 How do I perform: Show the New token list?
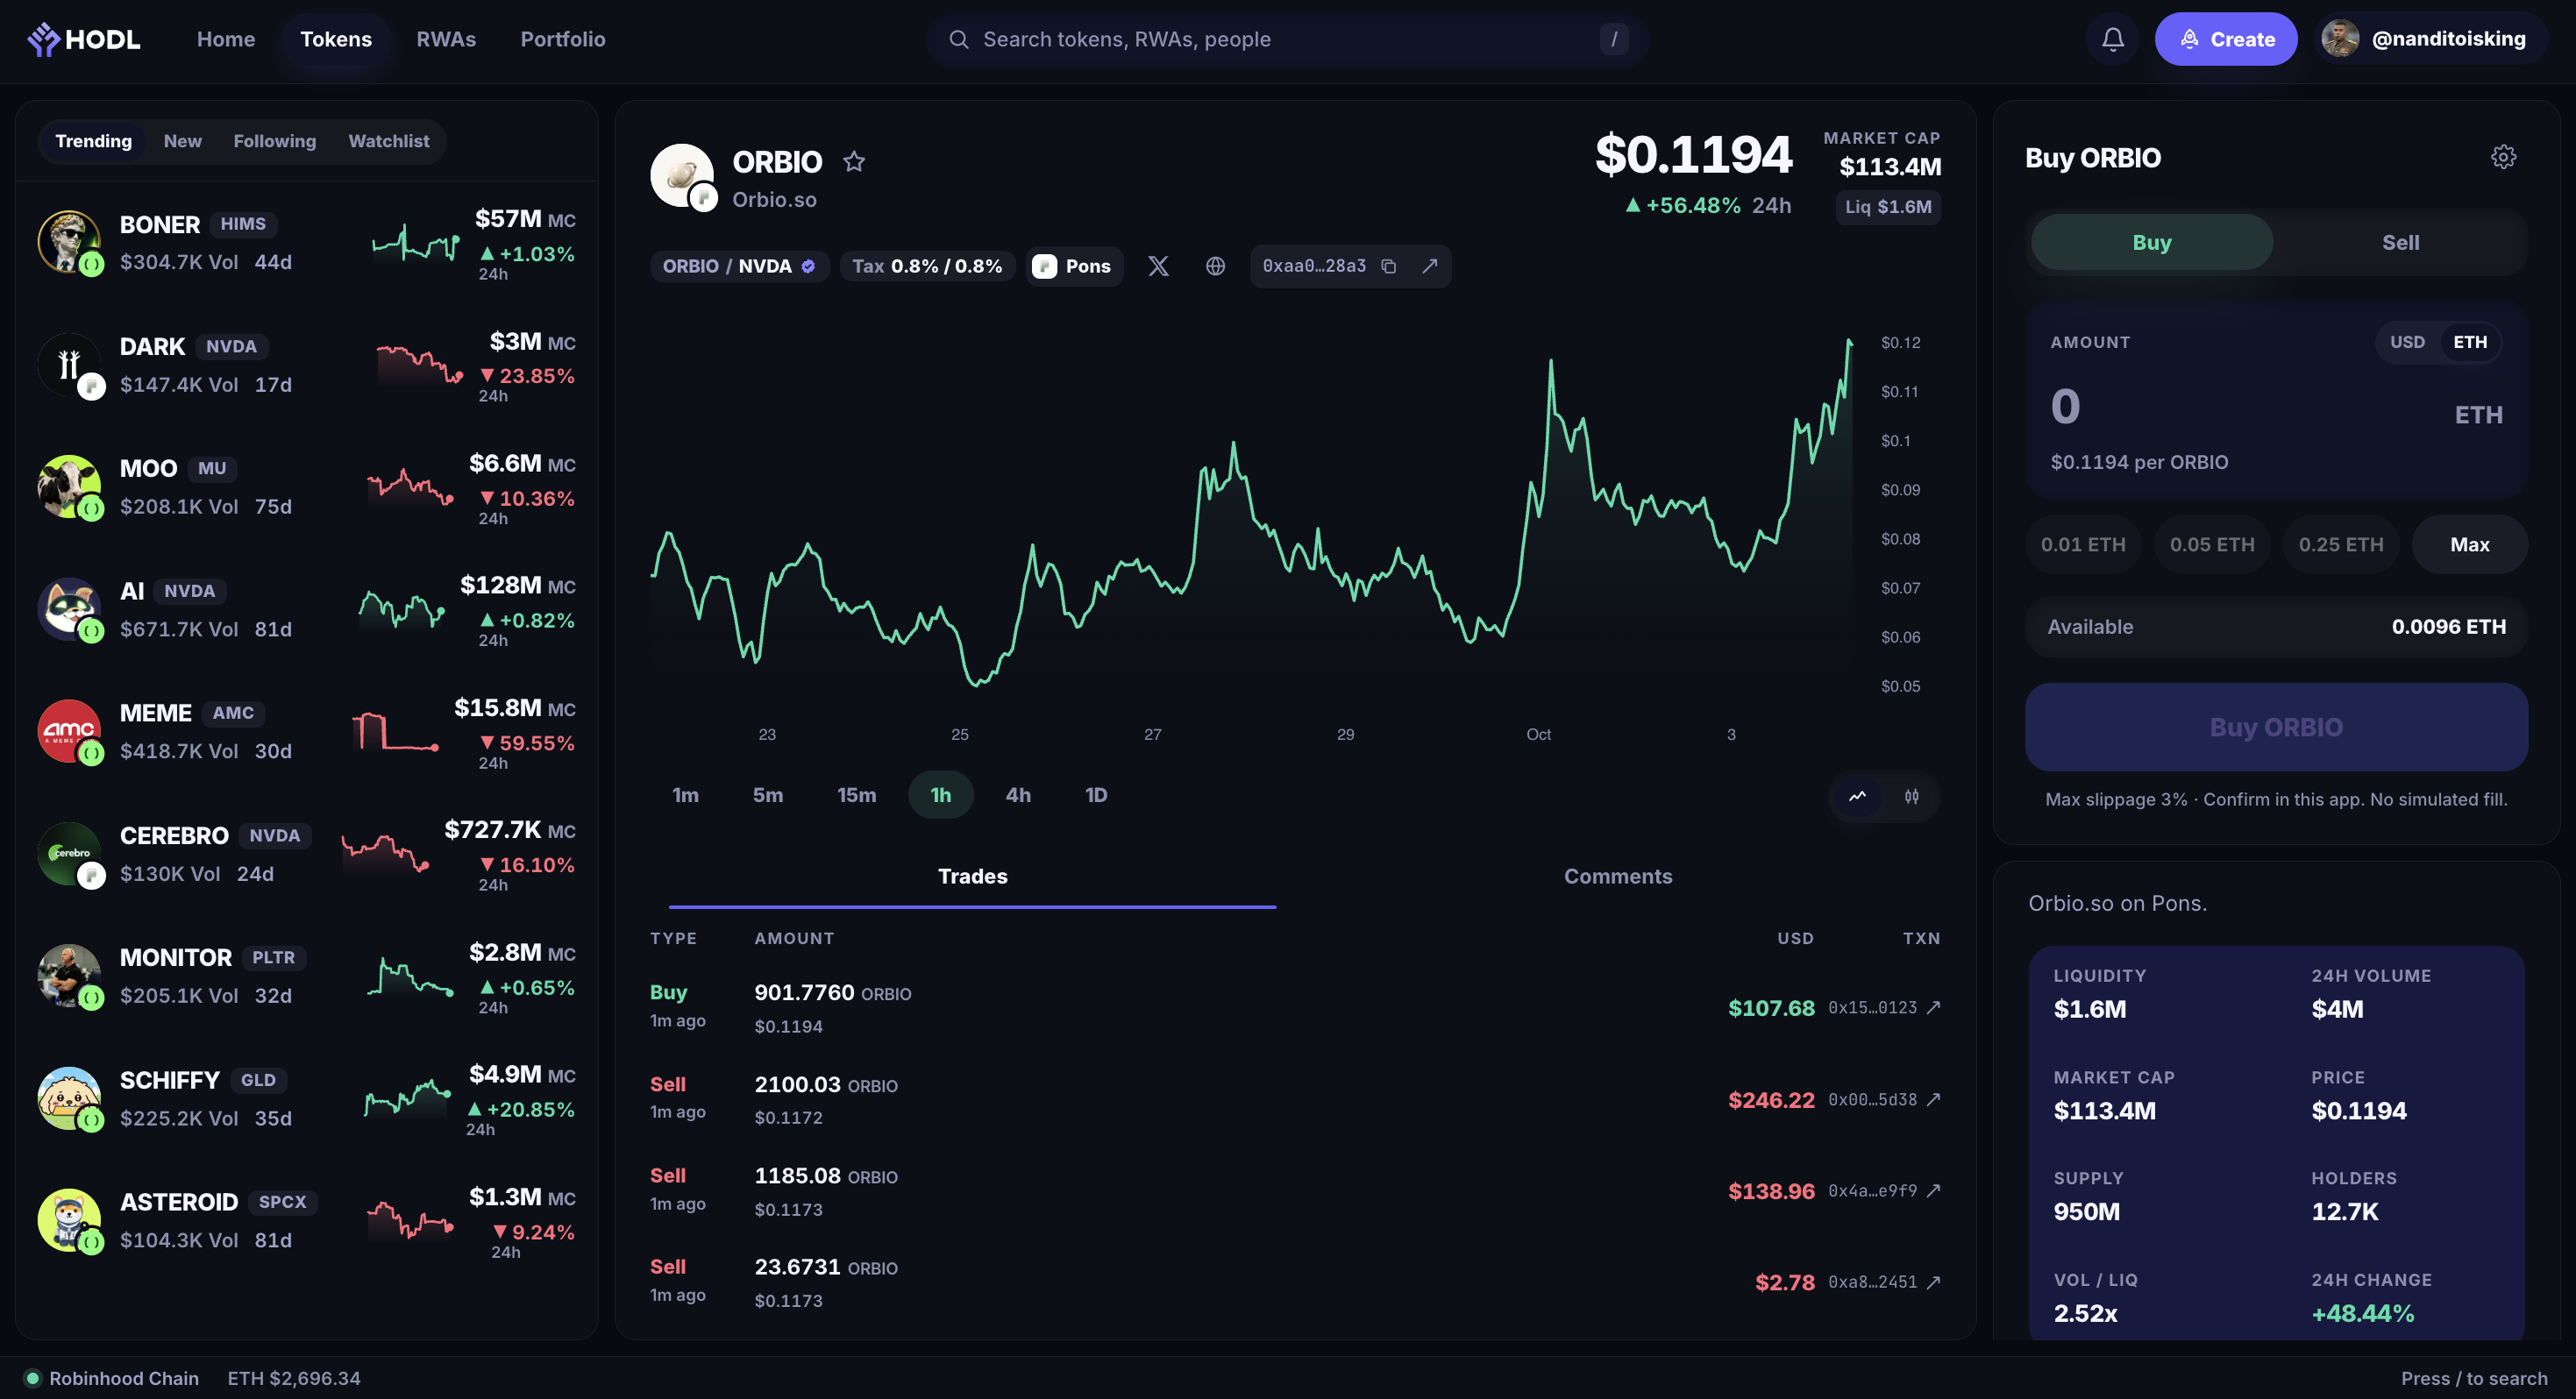click(182, 141)
